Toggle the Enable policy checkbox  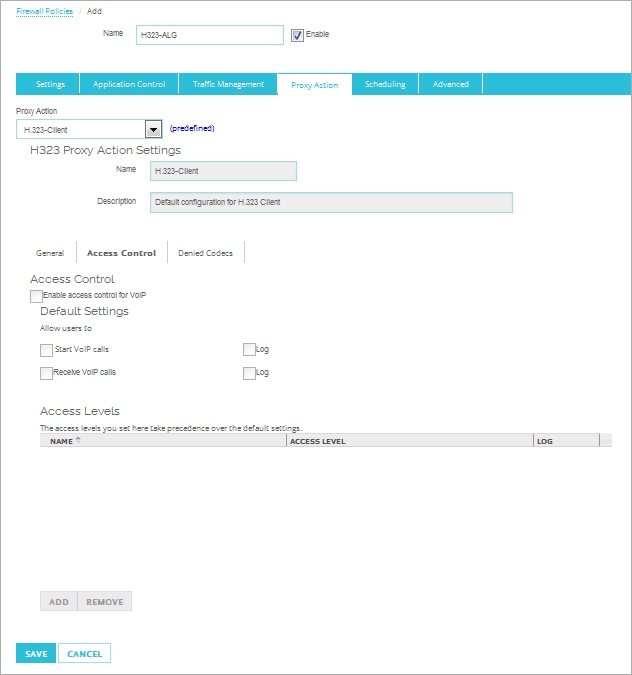[297, 35]
